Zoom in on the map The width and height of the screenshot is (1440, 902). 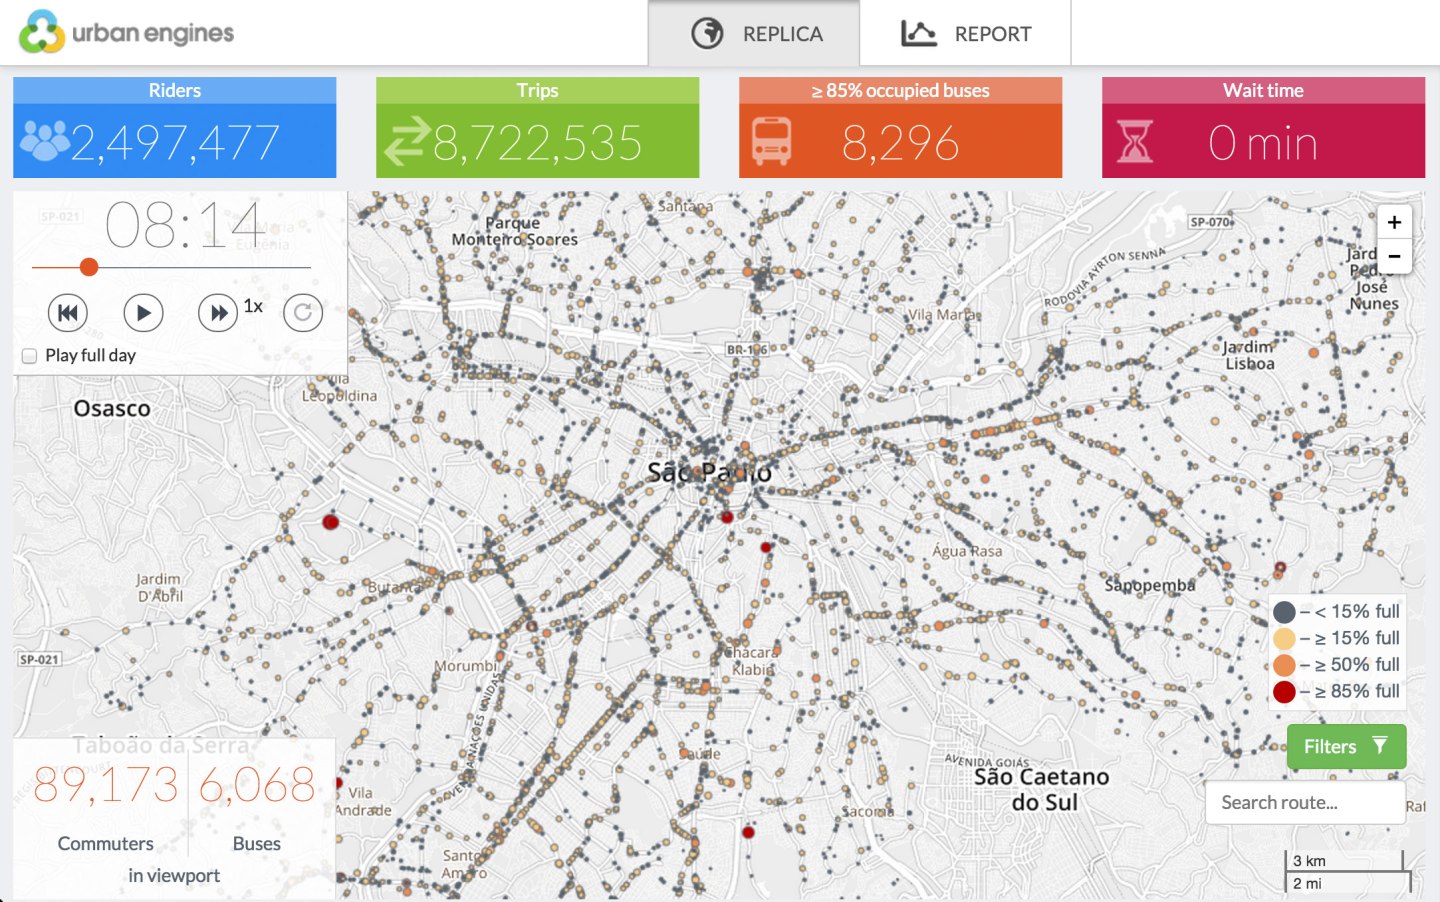1394,222
